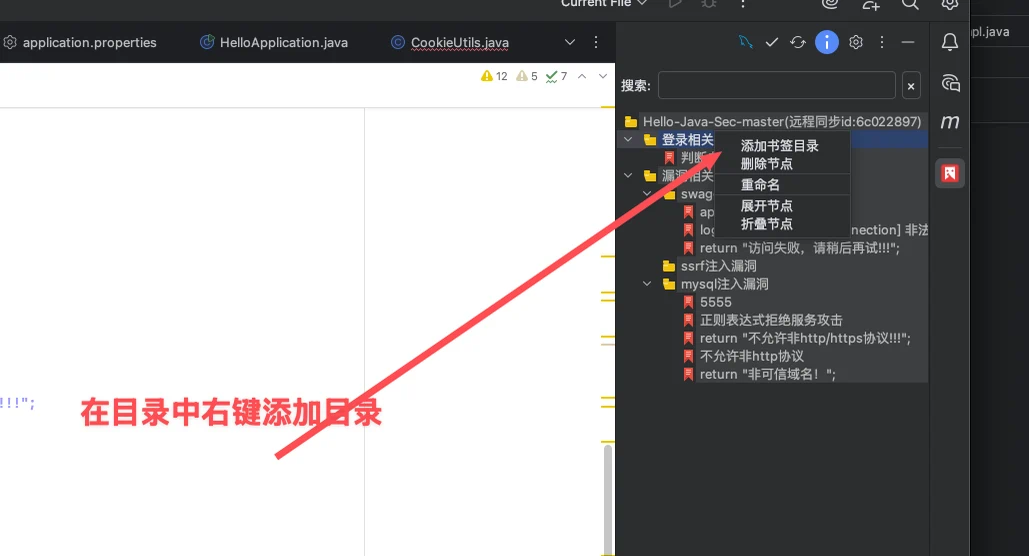Choose 删除节点 from the context menu
The image size is (1029, 556).
(766, 164)
